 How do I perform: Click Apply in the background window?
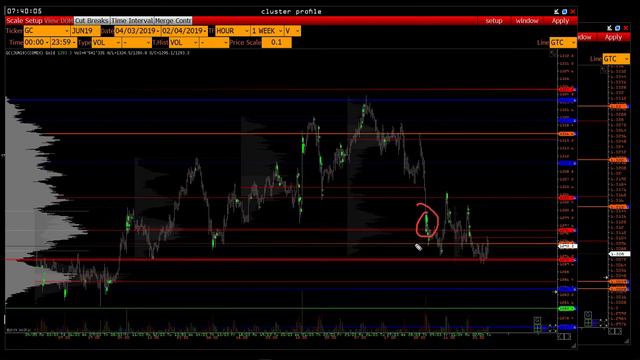coord(613,37)
